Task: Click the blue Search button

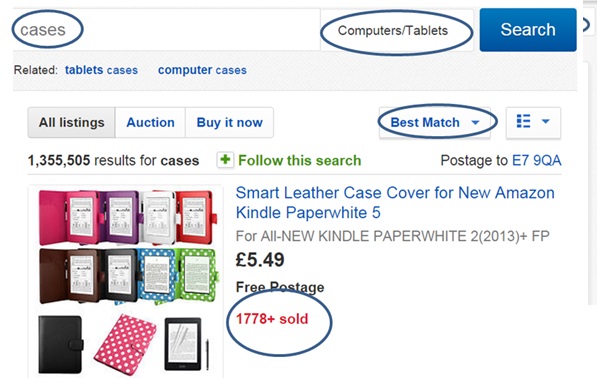Action: coord(528,30)
